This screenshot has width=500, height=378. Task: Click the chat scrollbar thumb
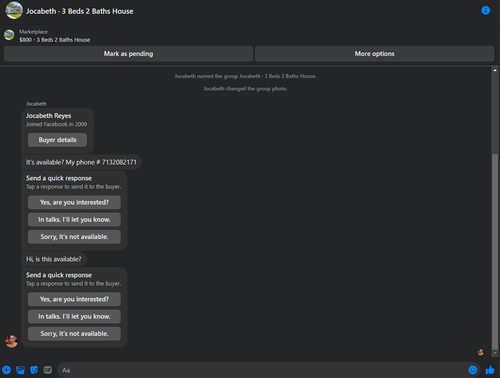[x=495, y=252]
